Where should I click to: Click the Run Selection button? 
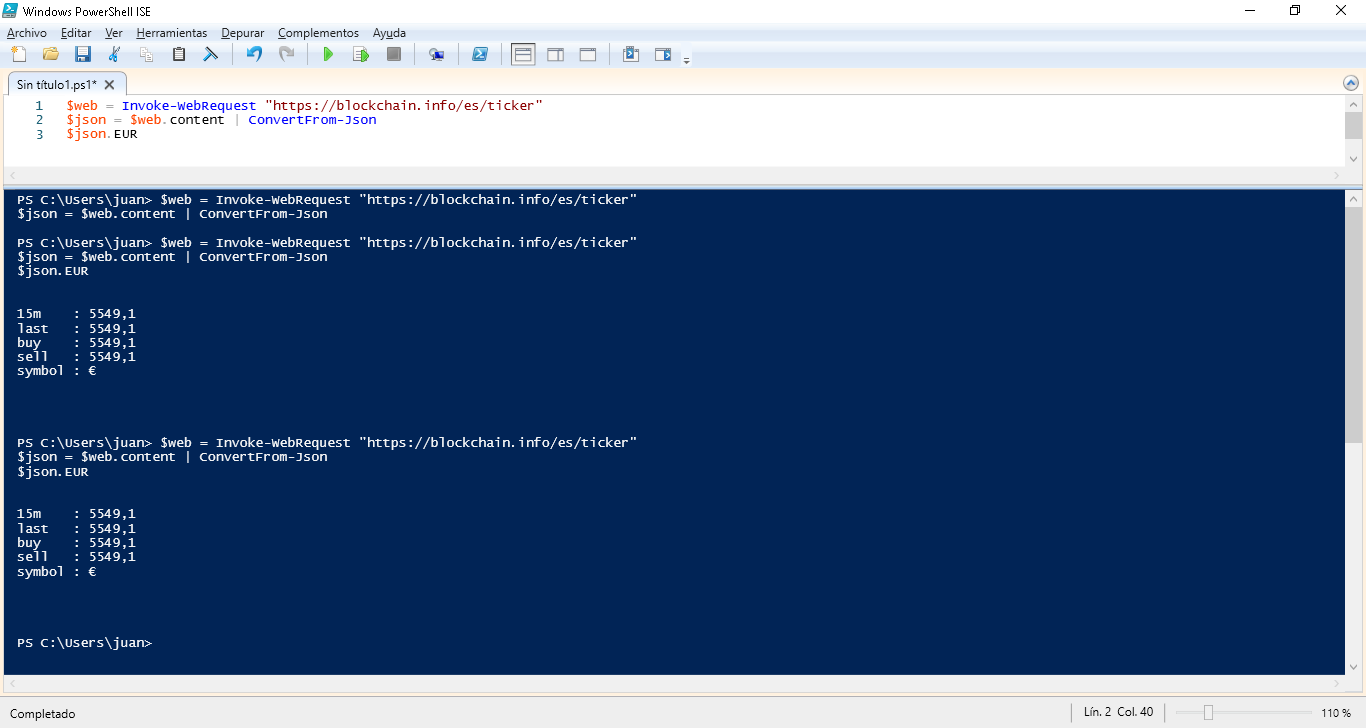click(x=360, y=54)
